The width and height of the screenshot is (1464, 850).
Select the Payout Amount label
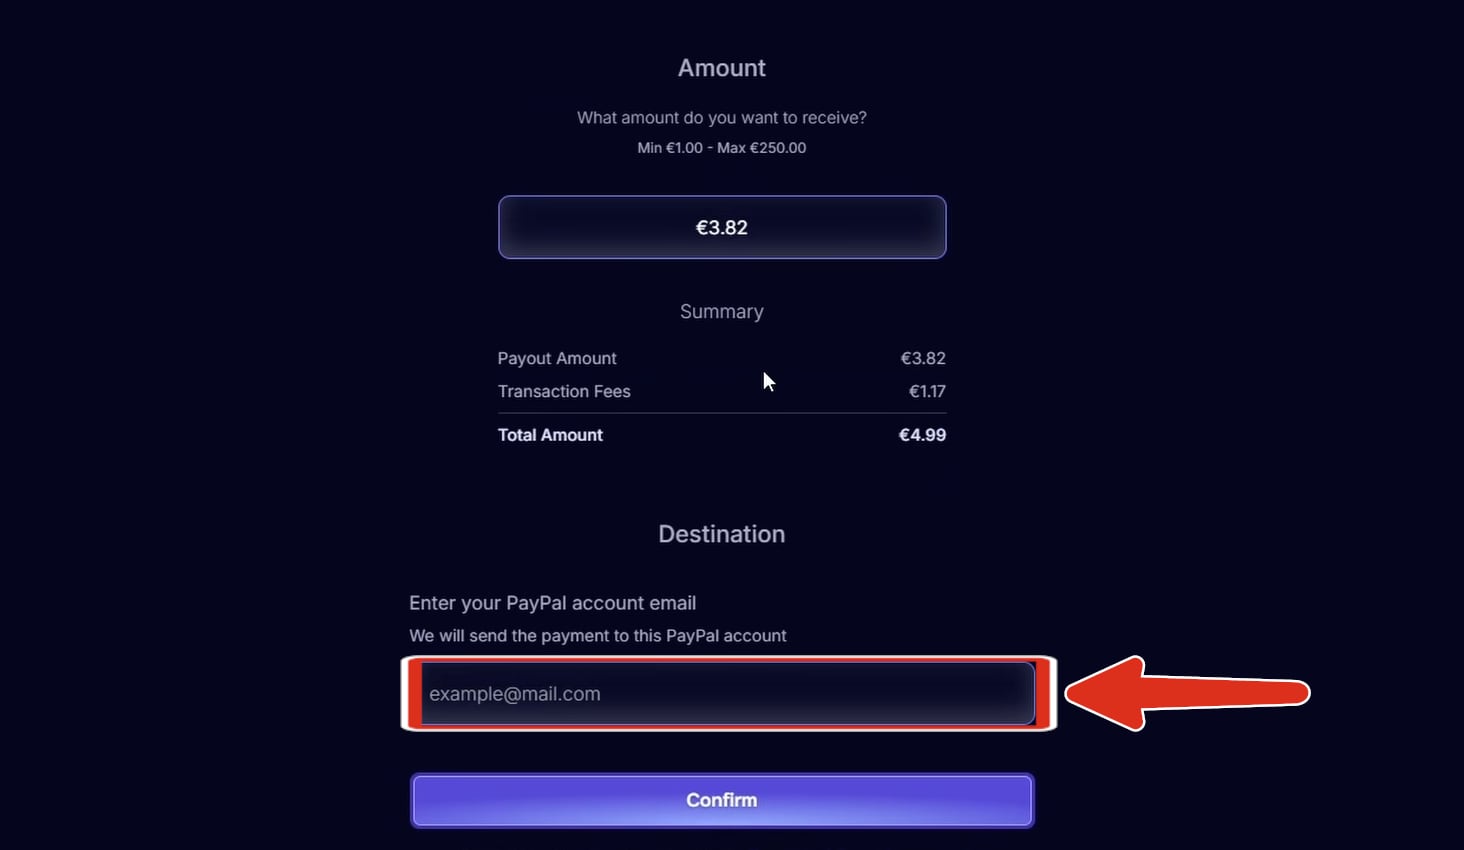(557, 358)
